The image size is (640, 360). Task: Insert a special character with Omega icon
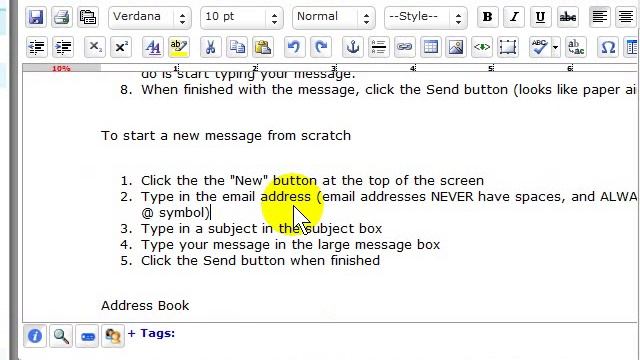(608, 47)
